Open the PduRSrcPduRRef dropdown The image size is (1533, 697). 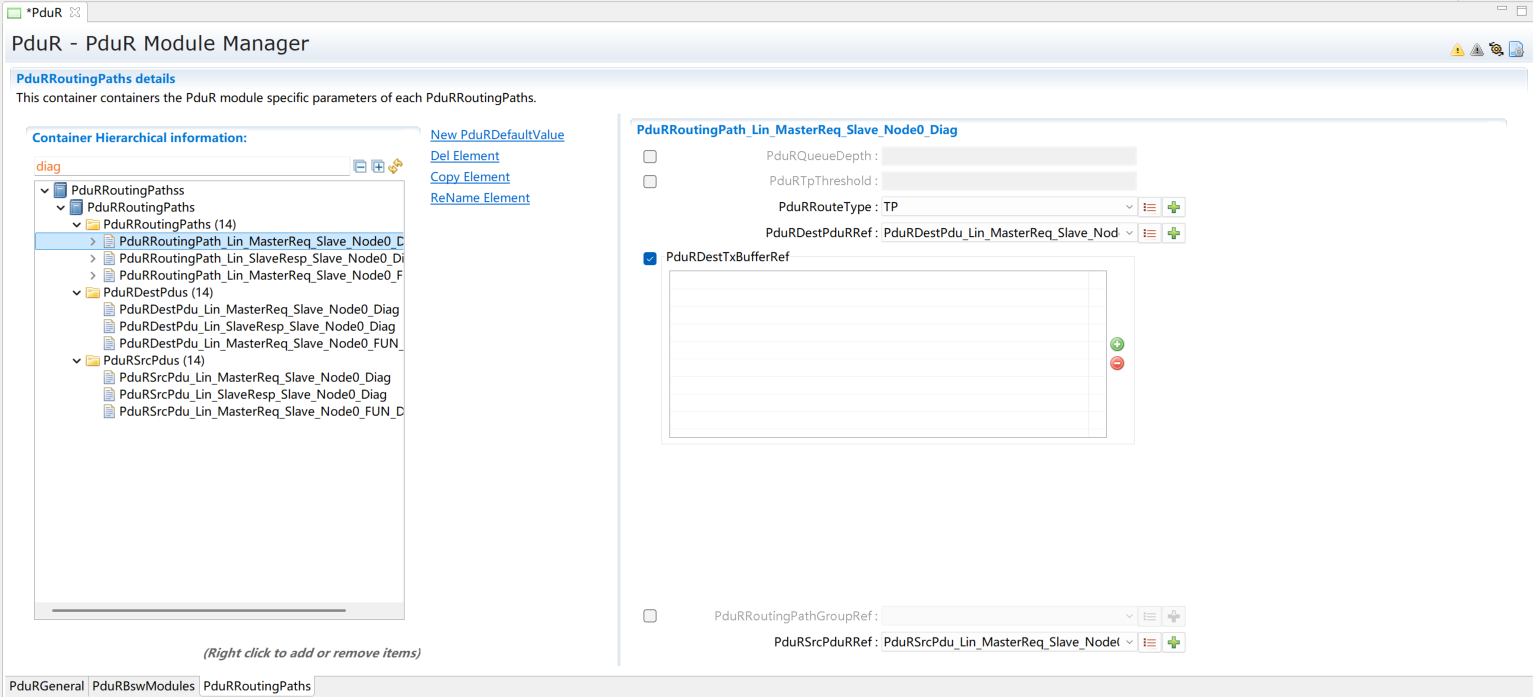point(1129,642)
